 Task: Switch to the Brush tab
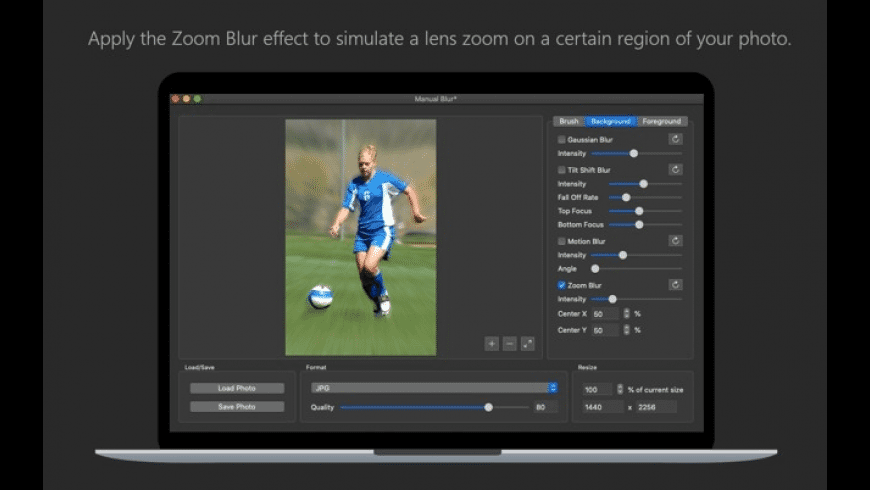coord(569,121)
